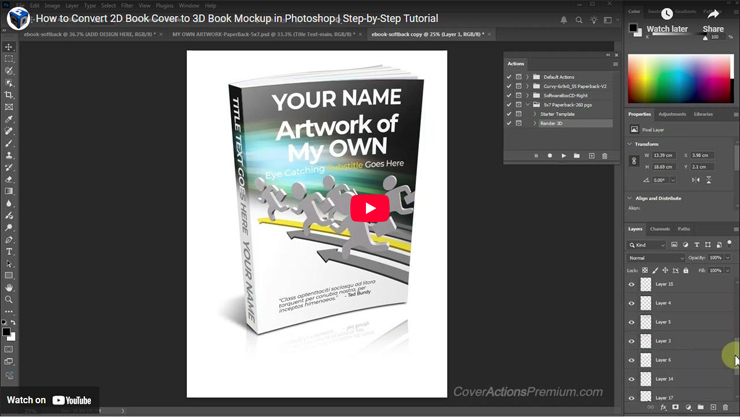
Task: Hide Layer 15 using its eye icon
Action: point(631,284)
